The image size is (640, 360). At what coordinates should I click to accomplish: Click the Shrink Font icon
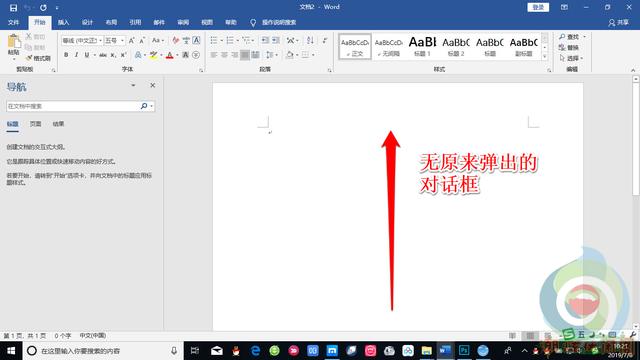(142, 40)
